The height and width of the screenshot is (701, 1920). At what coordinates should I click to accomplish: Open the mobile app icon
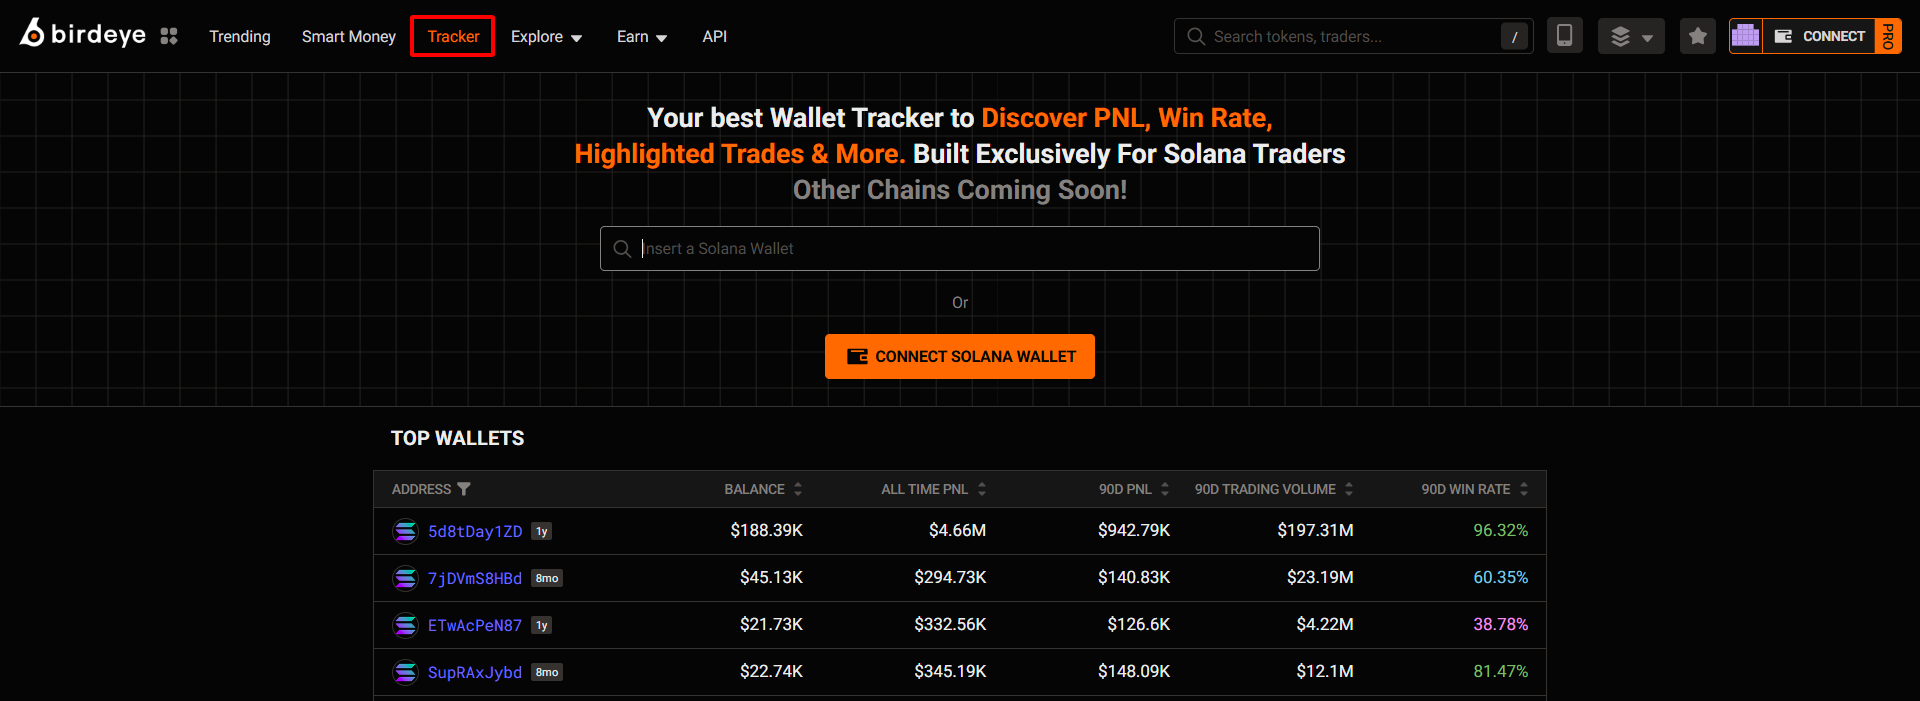point(1565,36)
